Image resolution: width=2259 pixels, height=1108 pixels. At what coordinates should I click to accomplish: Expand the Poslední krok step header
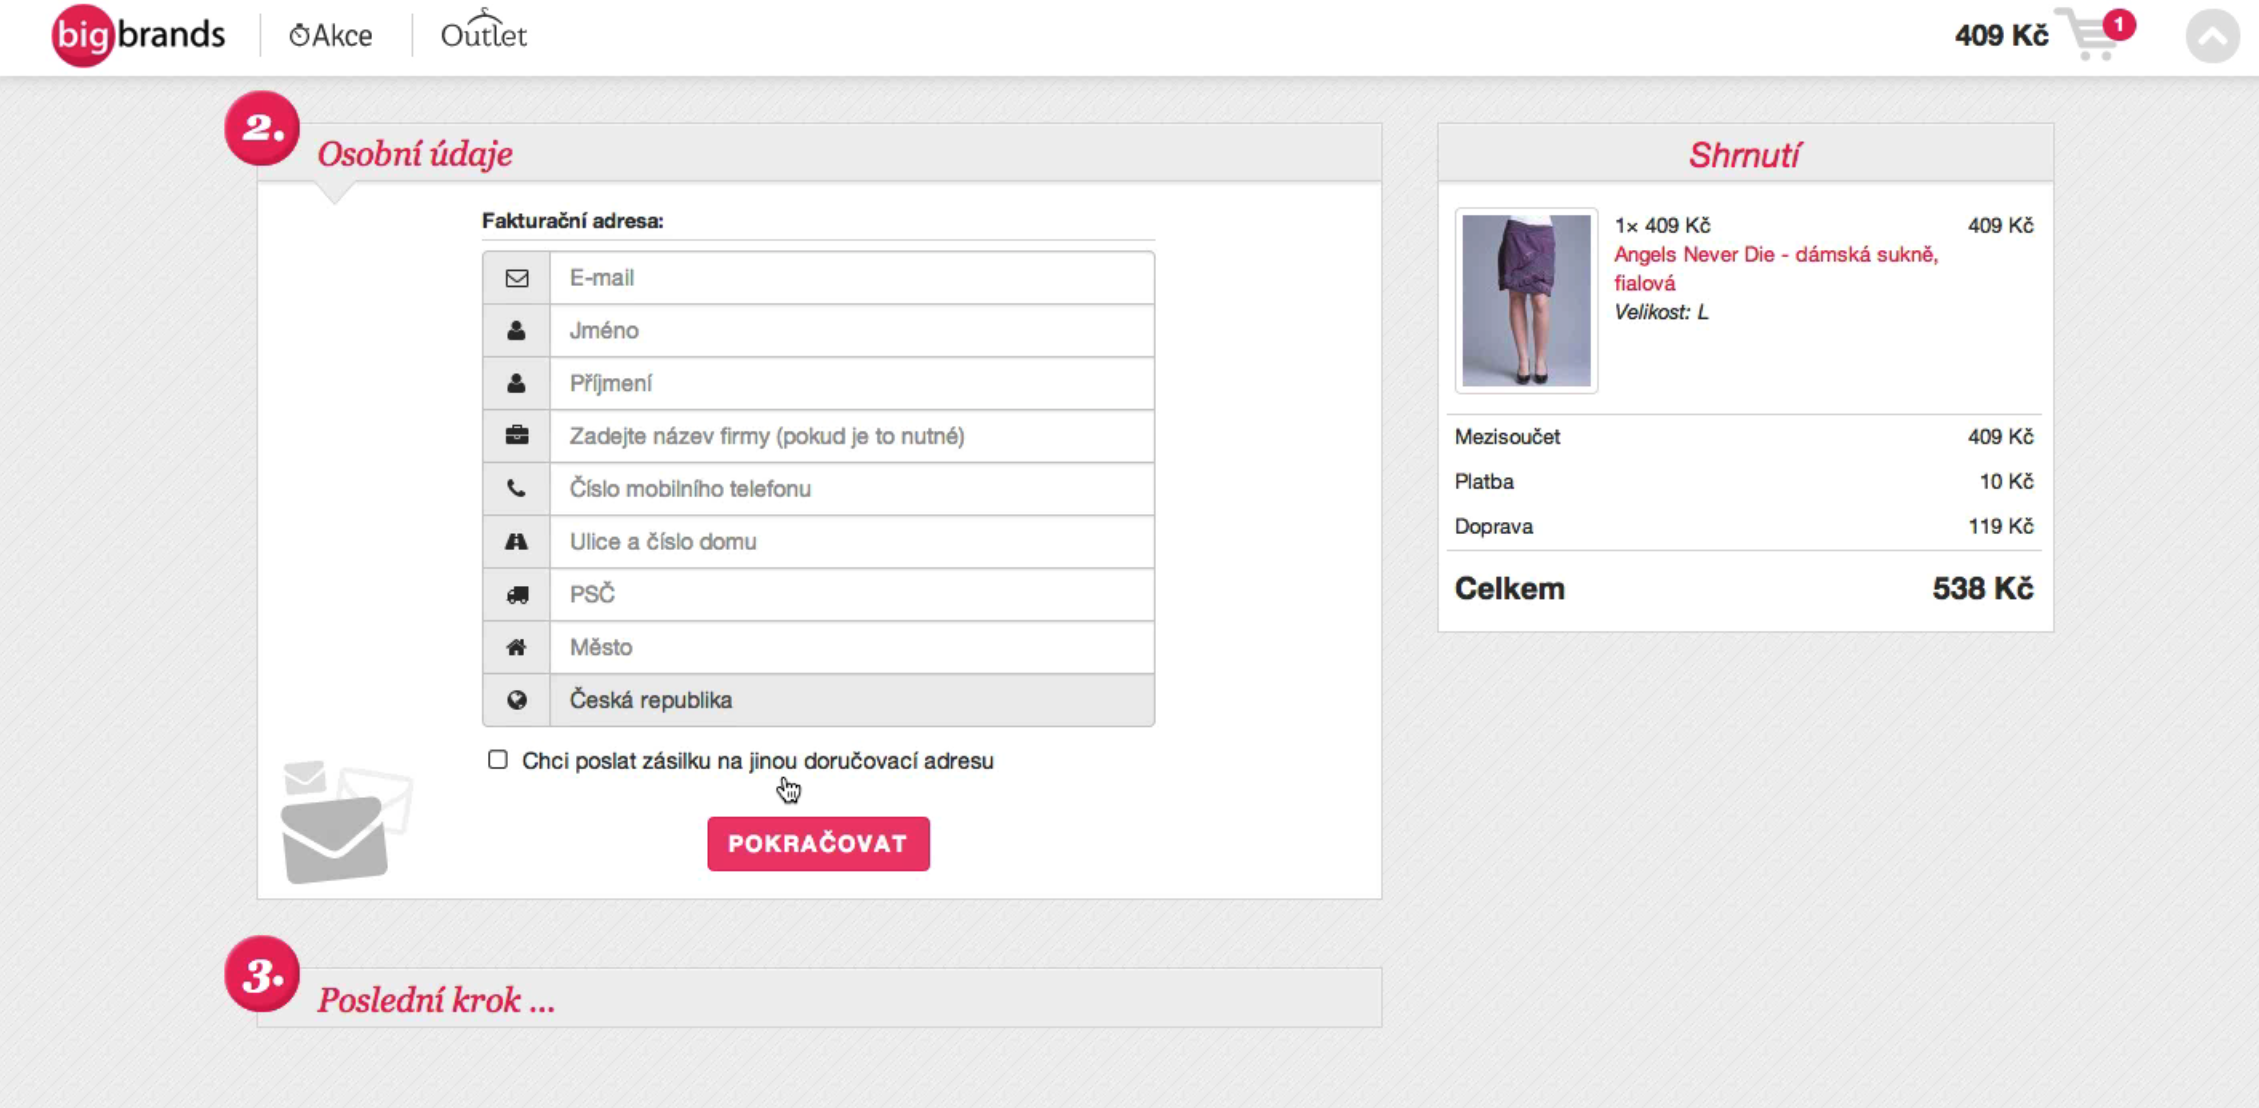[x=819, y=998]
